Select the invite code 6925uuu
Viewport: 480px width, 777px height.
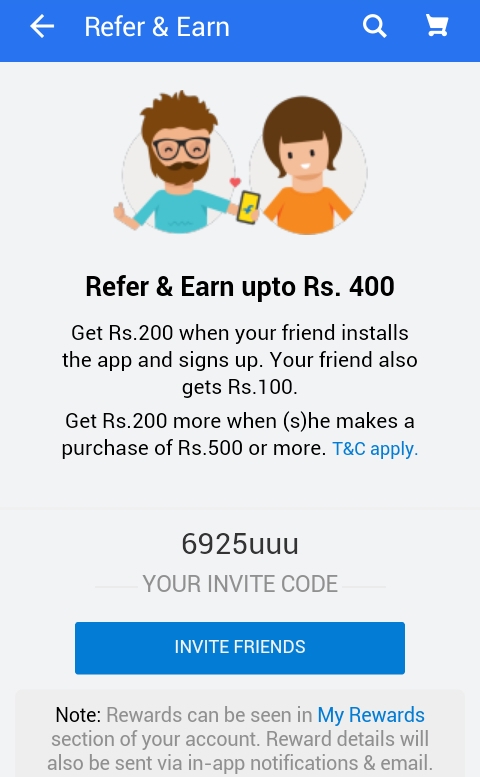(x=240, y=544)
